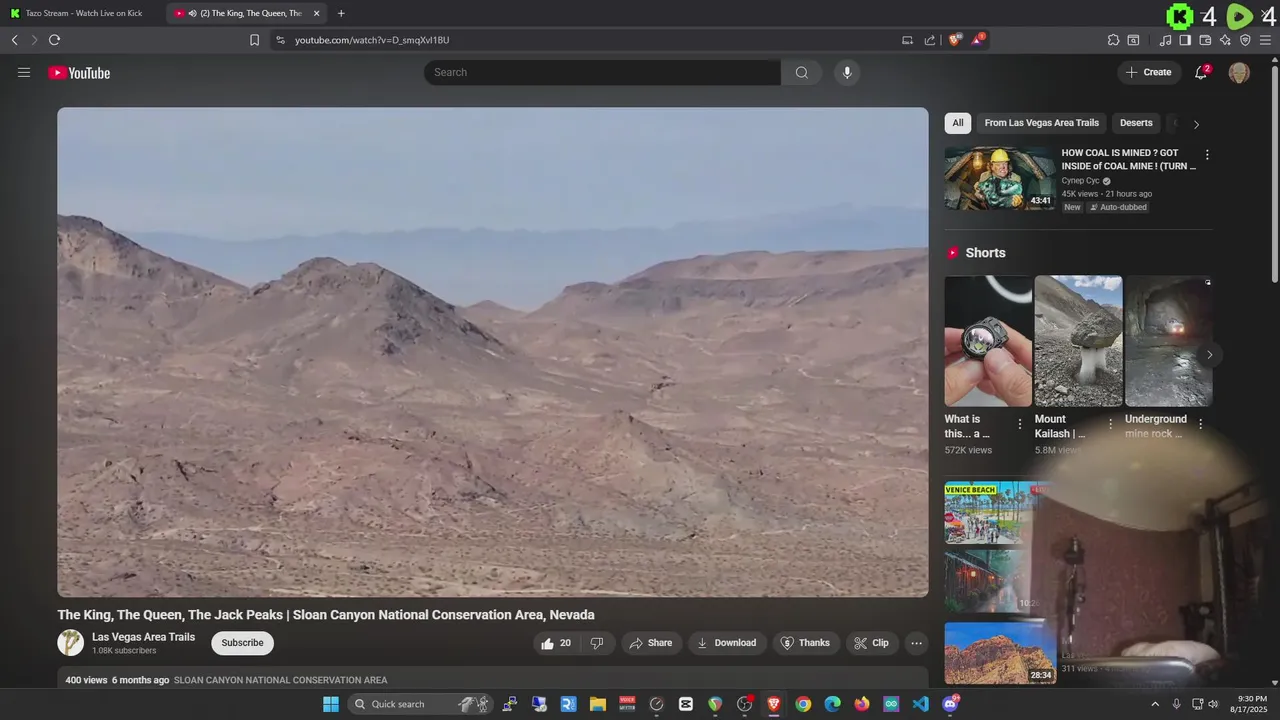Open the YouTube notifications bell
The image size is (1280, 720).
coord(1201,72)
